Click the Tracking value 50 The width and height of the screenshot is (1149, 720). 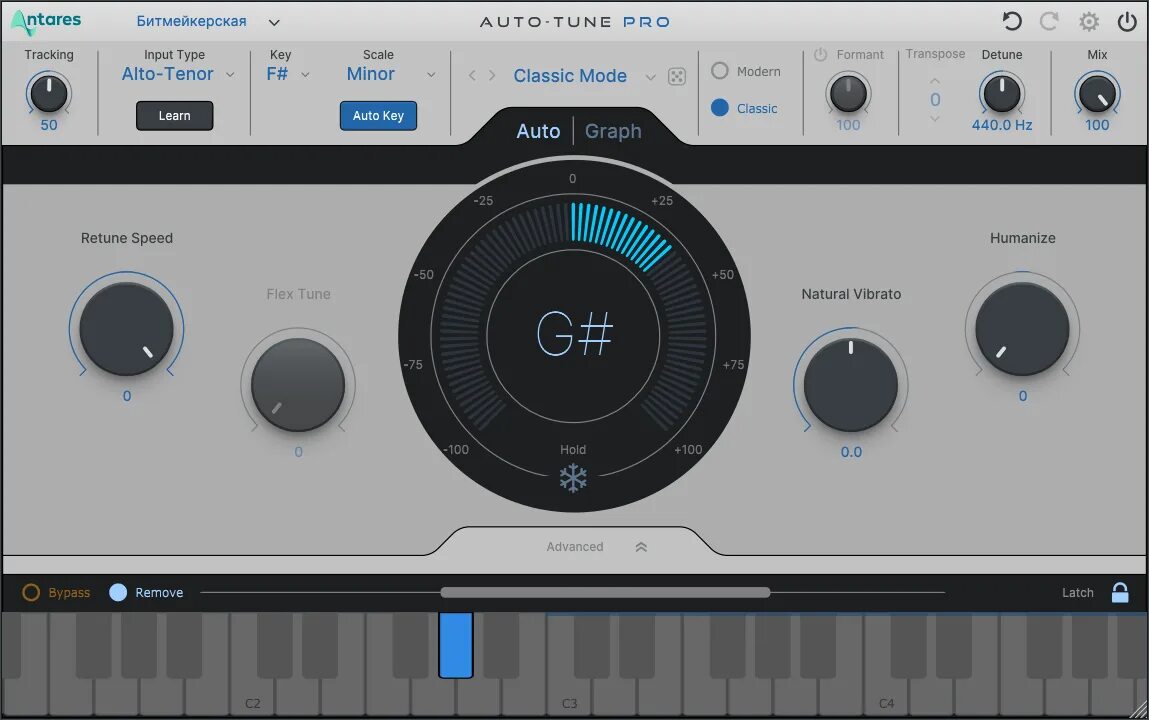coord(48,125)
